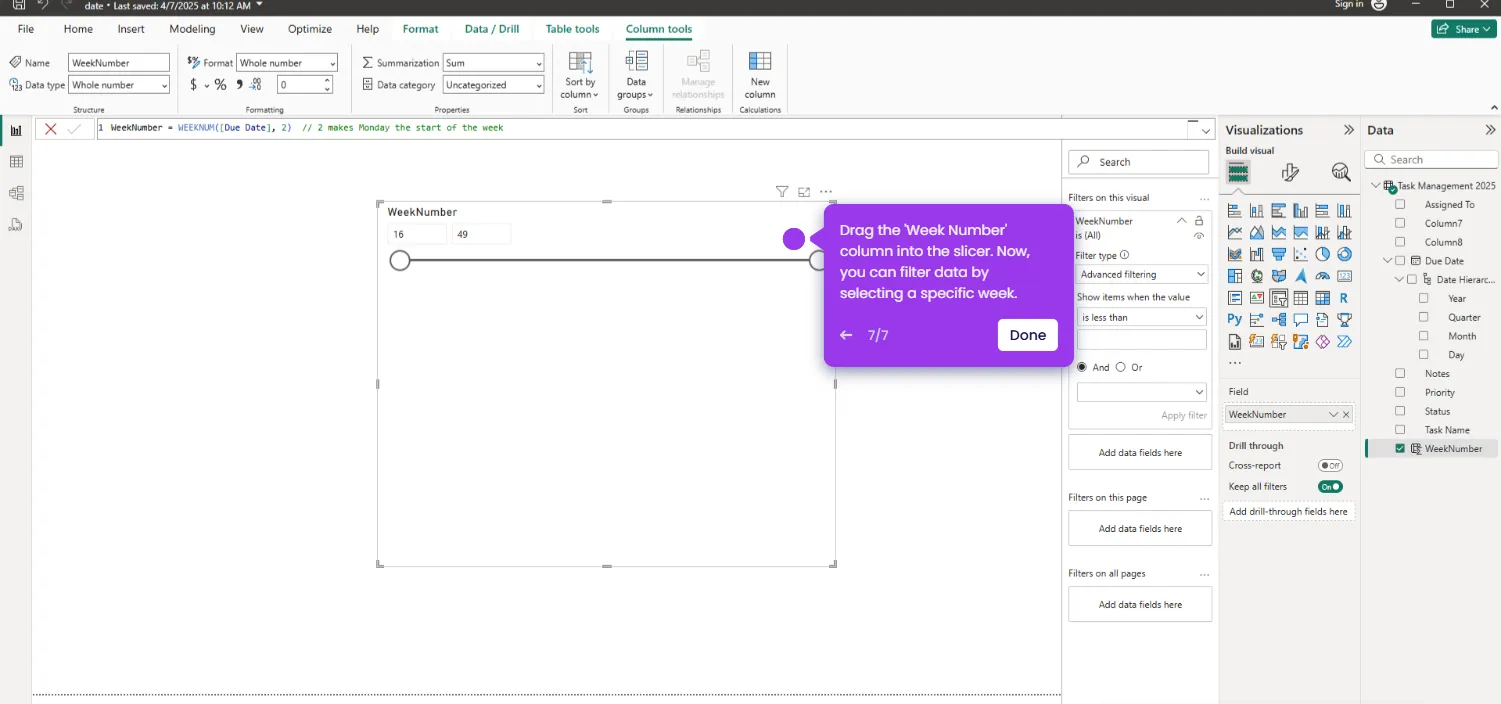
Task: Insert the Python visual
Action: (x=1235, y=320)
